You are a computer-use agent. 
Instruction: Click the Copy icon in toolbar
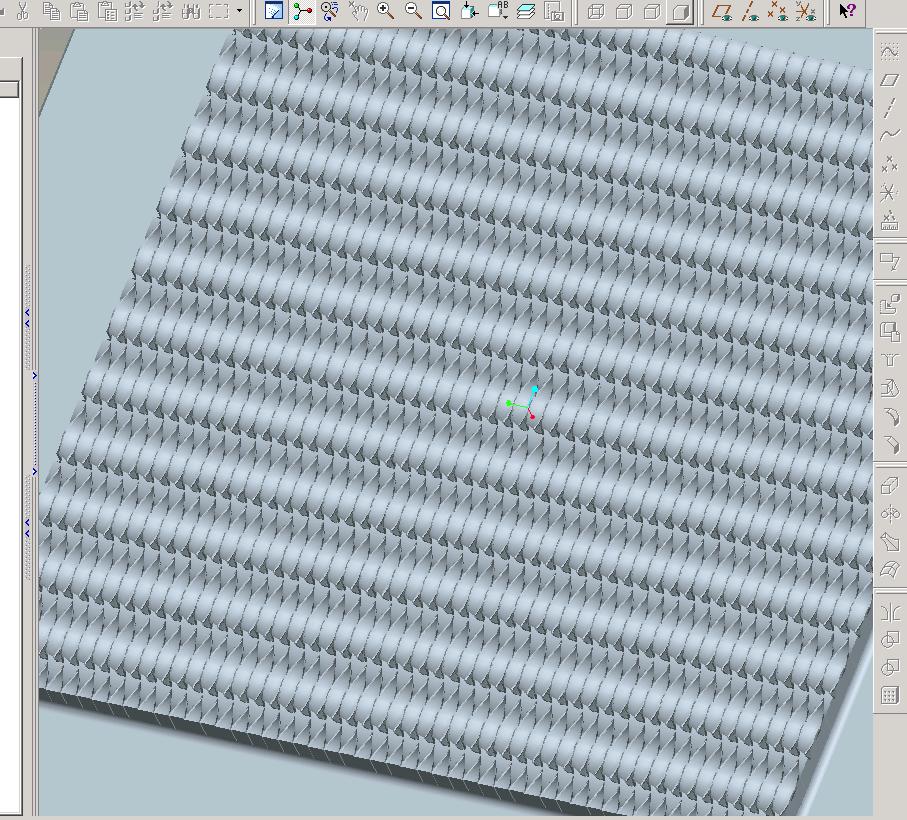(x=51, y=11)
